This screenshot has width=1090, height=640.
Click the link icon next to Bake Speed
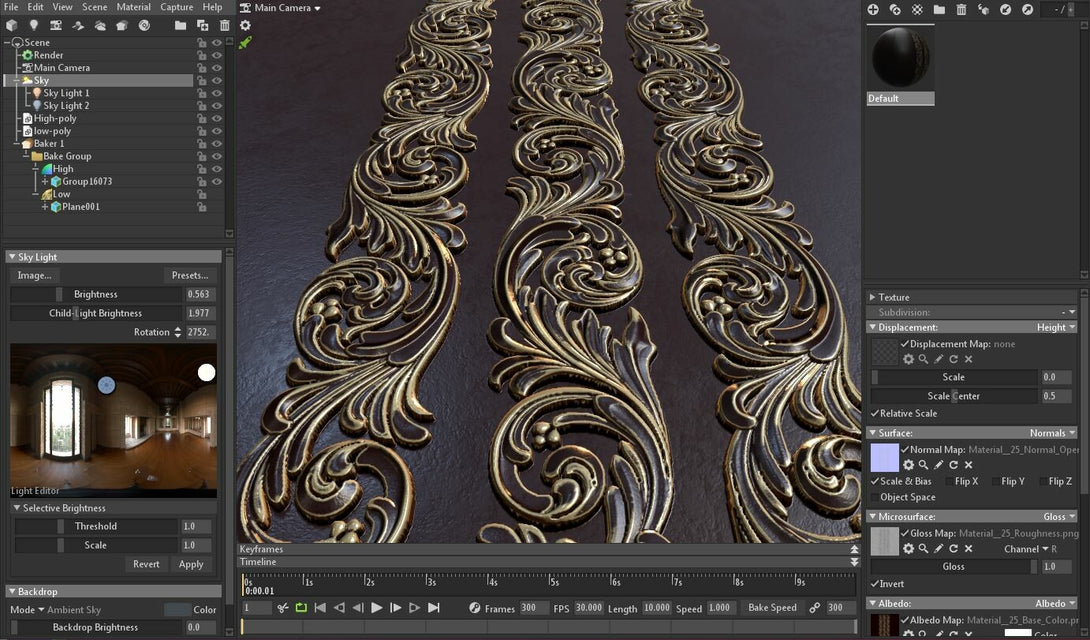[x=814, y=608]
